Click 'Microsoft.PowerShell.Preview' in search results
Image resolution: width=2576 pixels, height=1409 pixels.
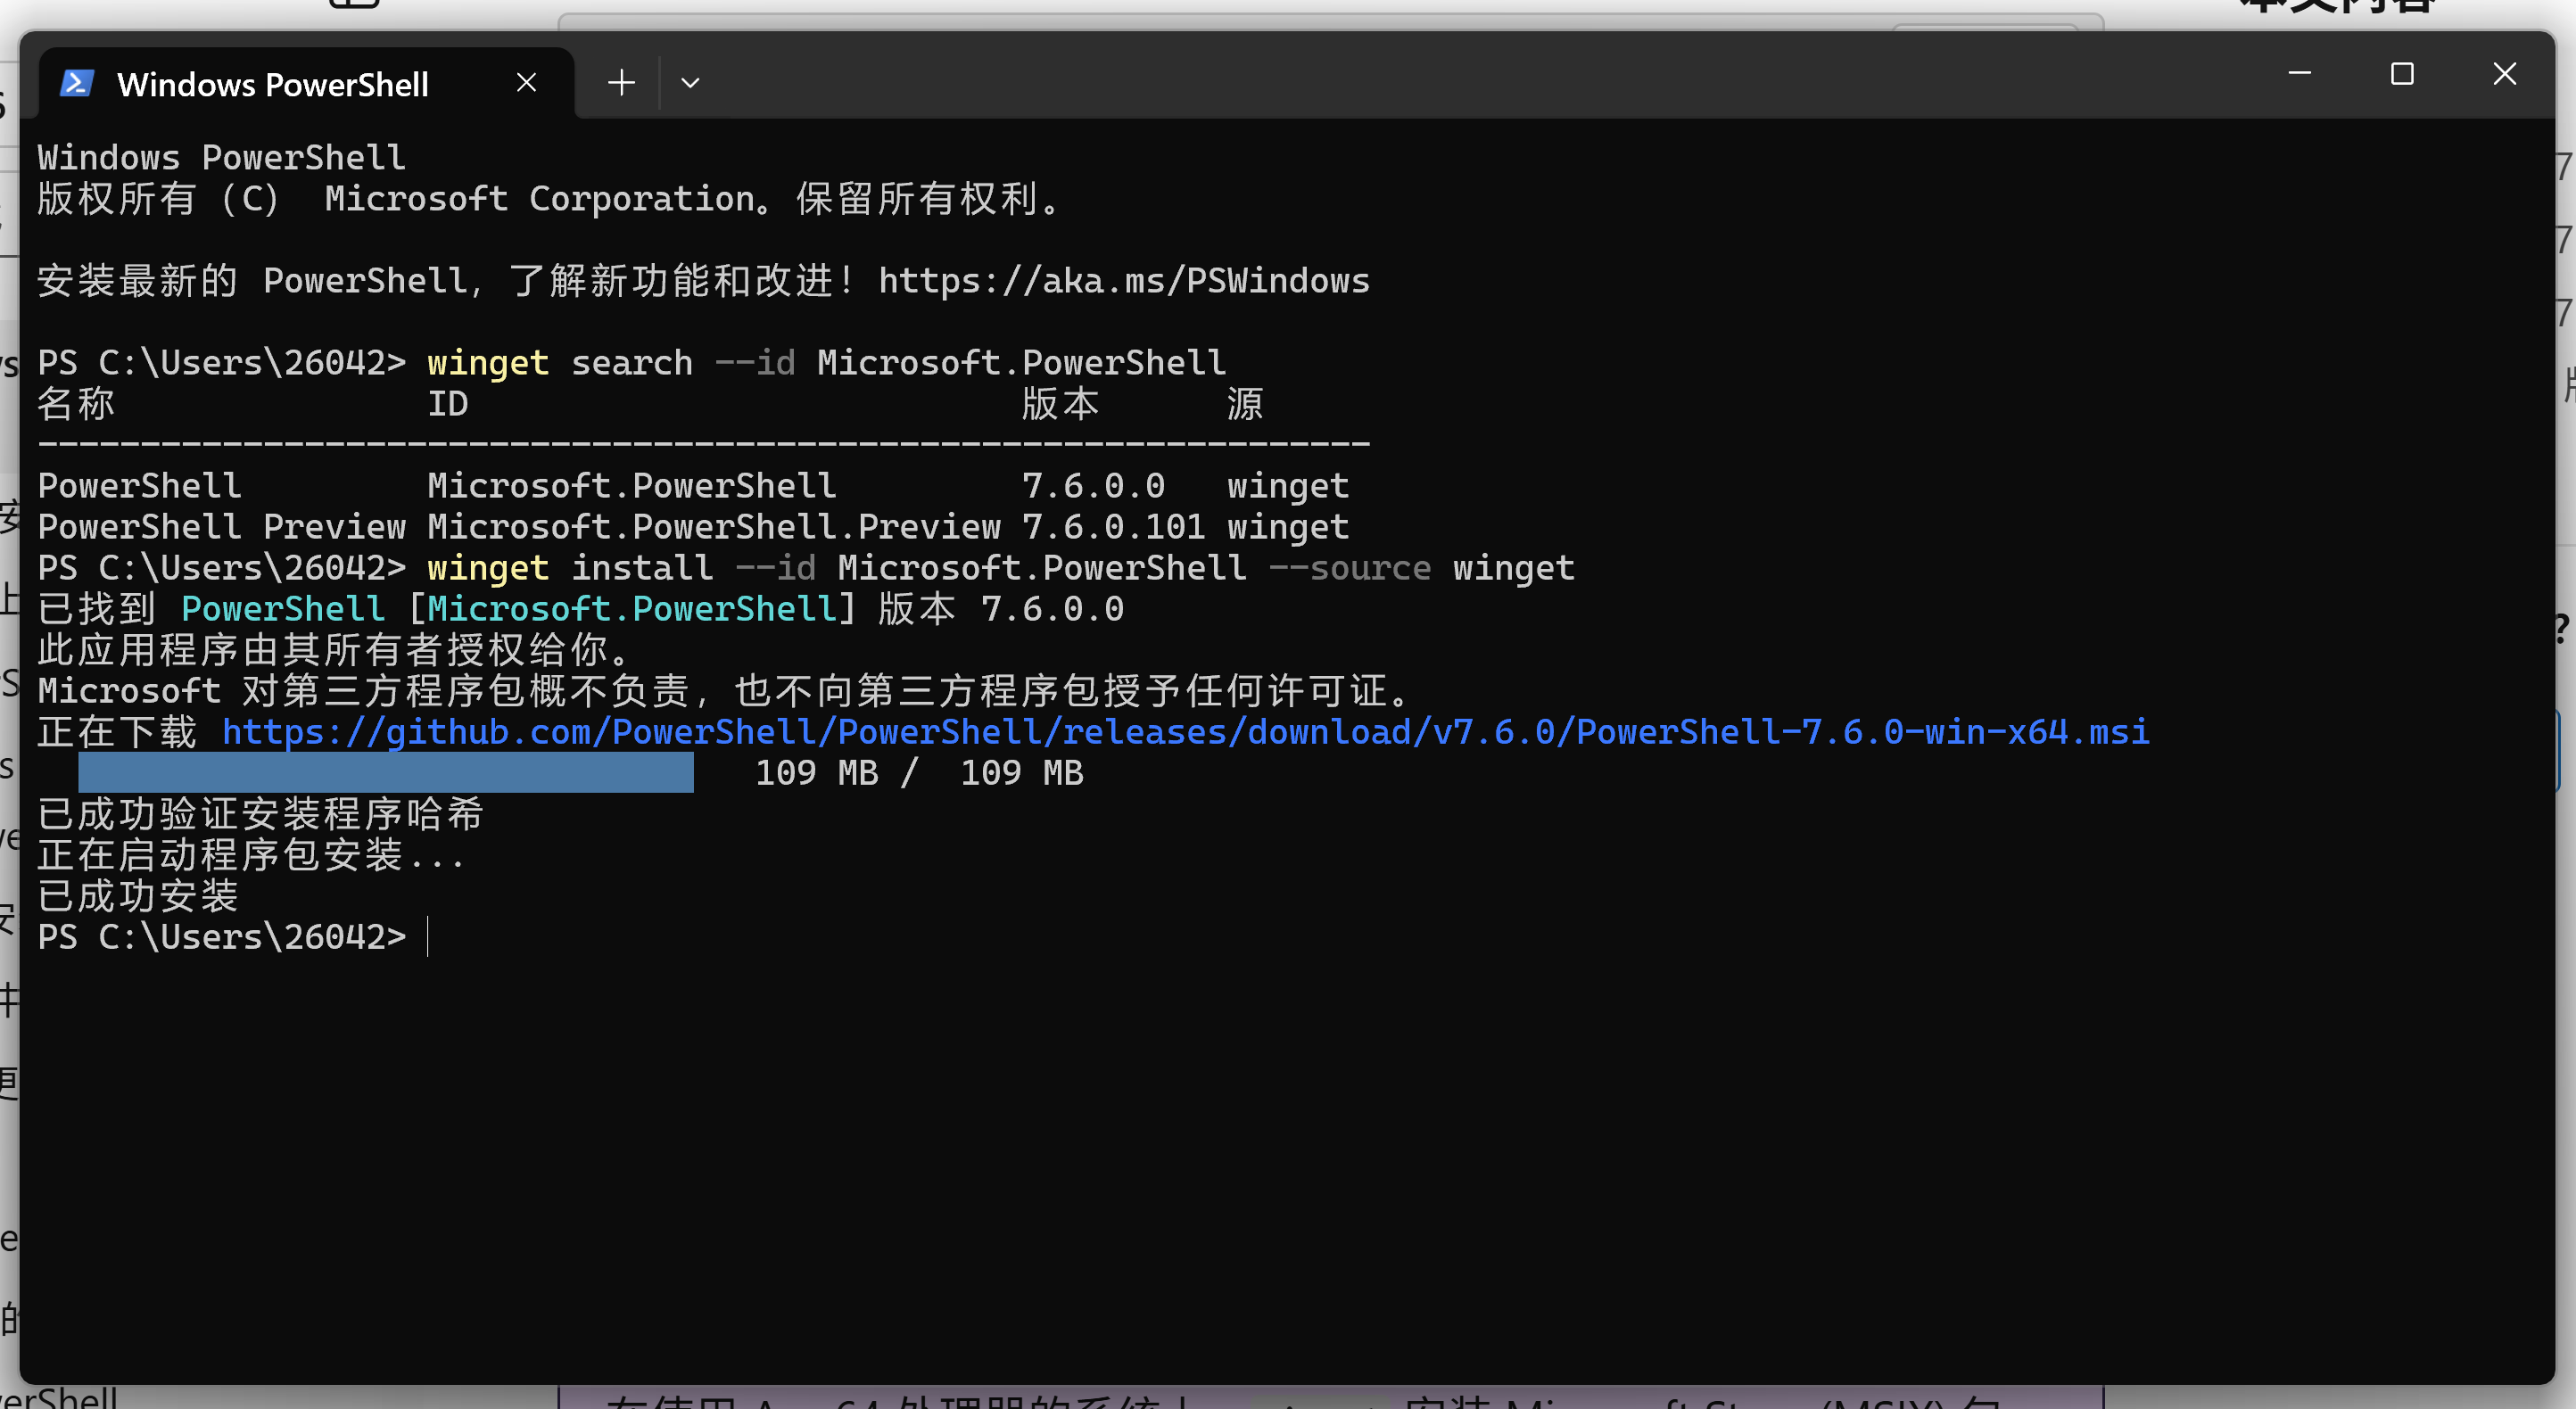tap(714, 527)
